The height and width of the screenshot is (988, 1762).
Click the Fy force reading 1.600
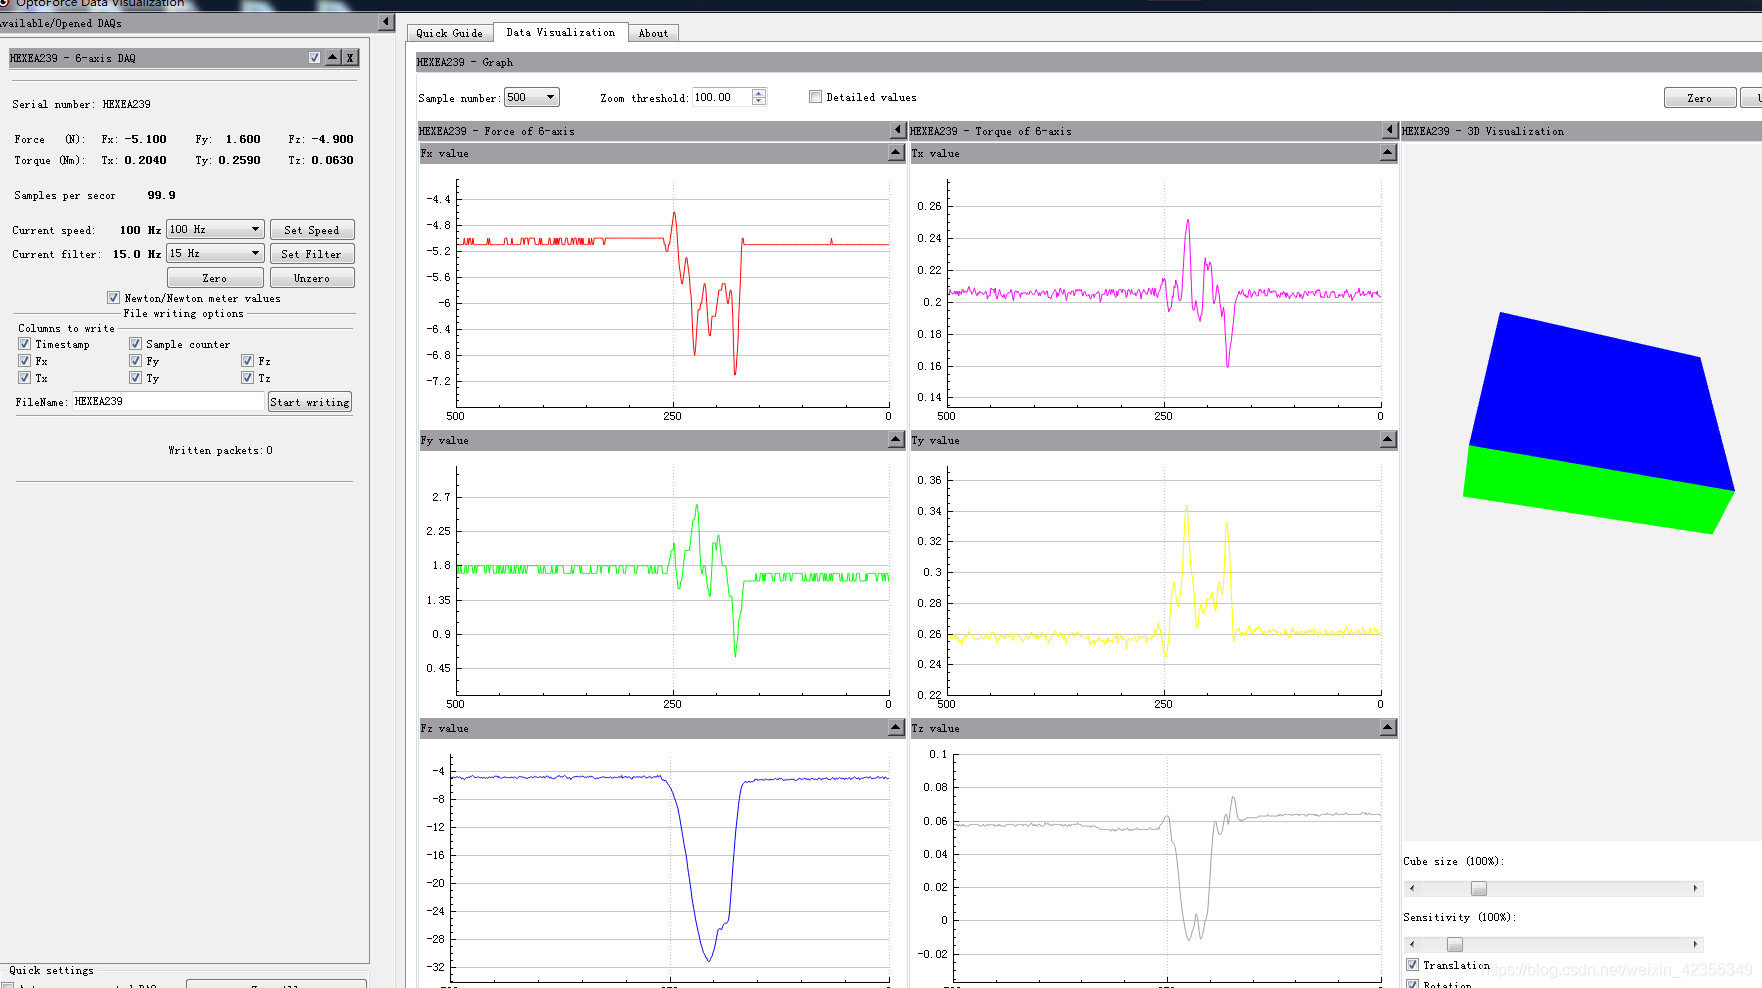pos(243,139)
